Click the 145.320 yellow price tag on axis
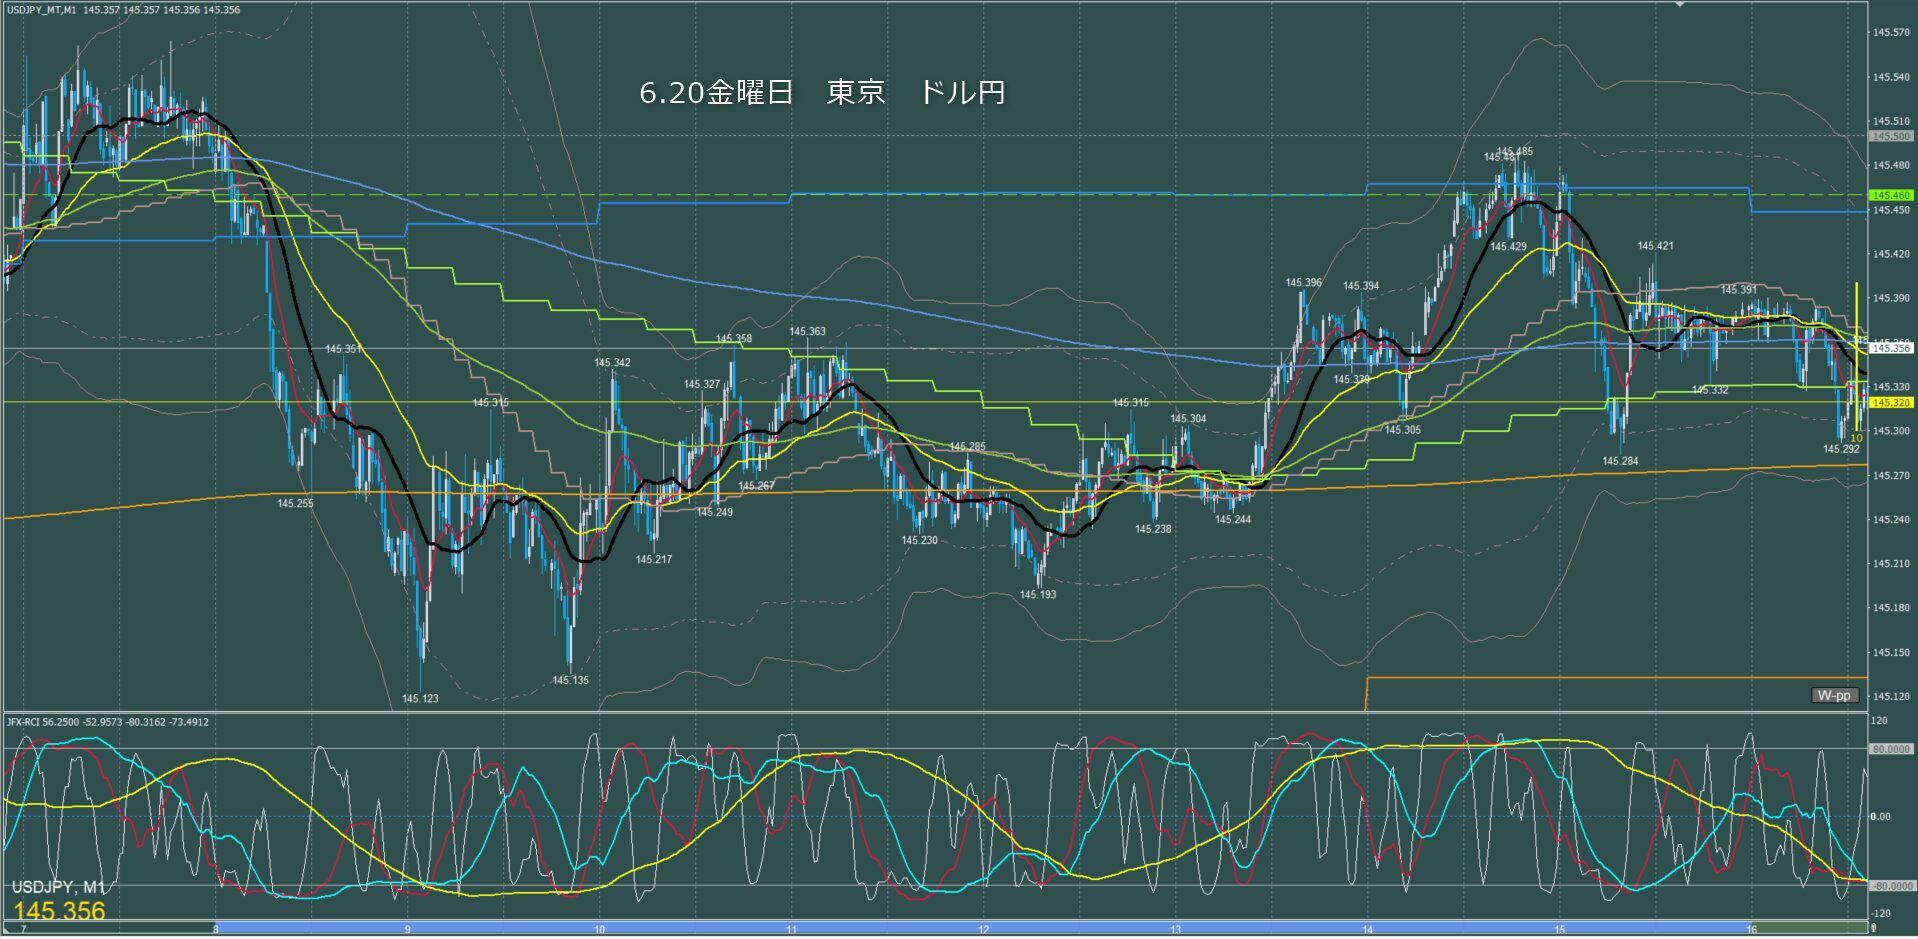This screenshot has width=1918, height=939. click(x=1891, y=402)
